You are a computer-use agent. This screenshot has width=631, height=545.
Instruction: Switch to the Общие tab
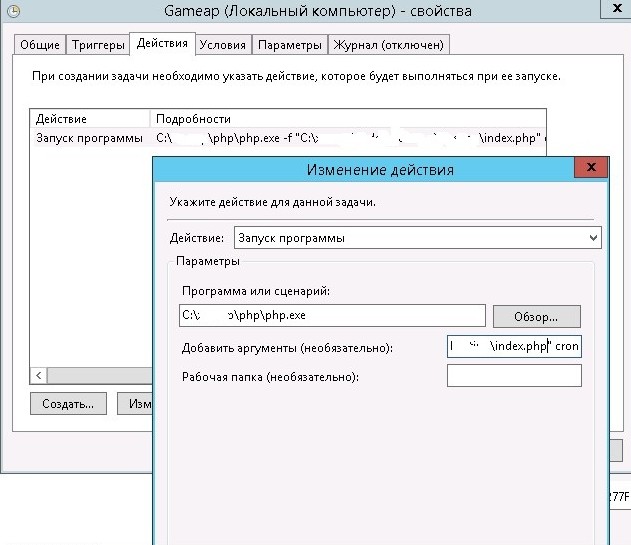(40, 45)
